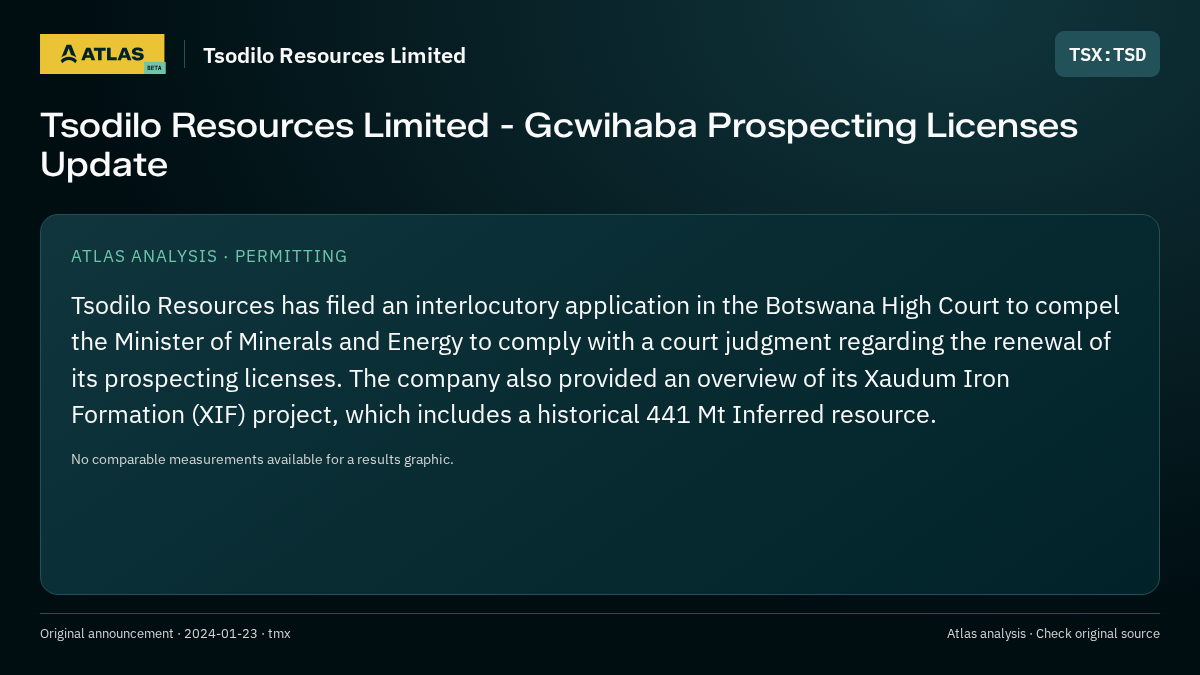Click the small BETA tag on the logo
The height and width of the screenshot is (675, 1200).
(154, 68)
